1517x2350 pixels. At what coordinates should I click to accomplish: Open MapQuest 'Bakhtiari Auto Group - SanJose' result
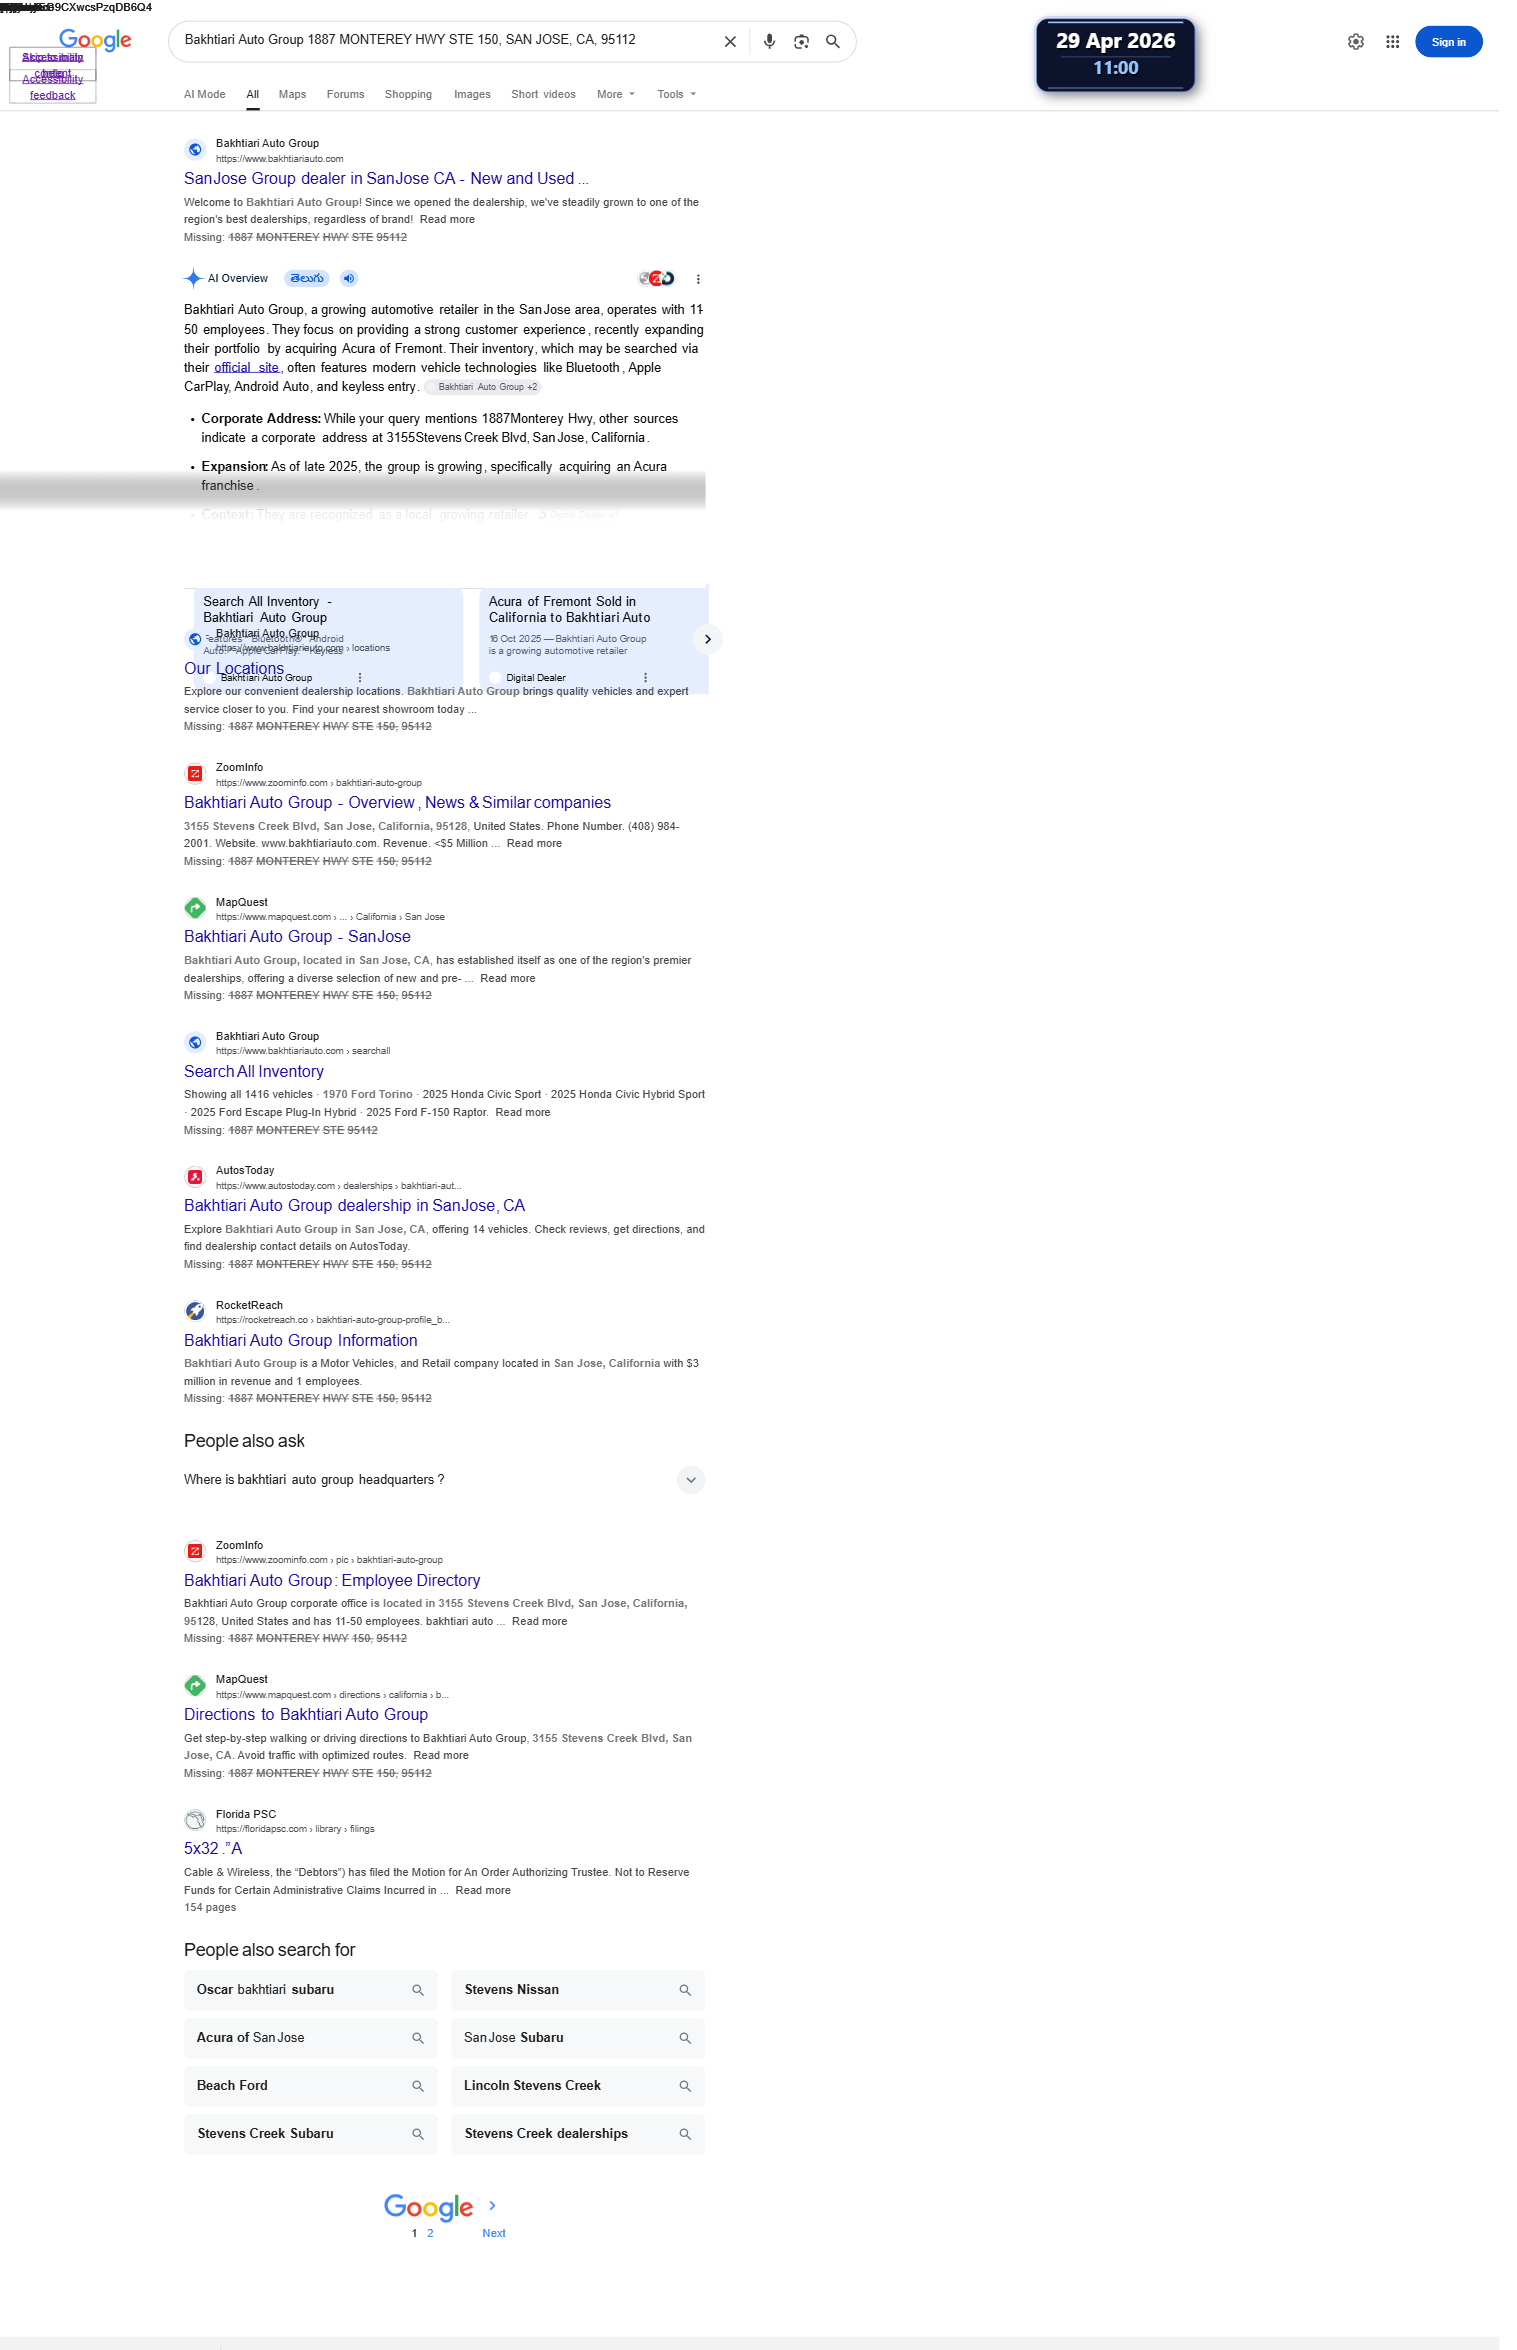[x=297, y=937]
